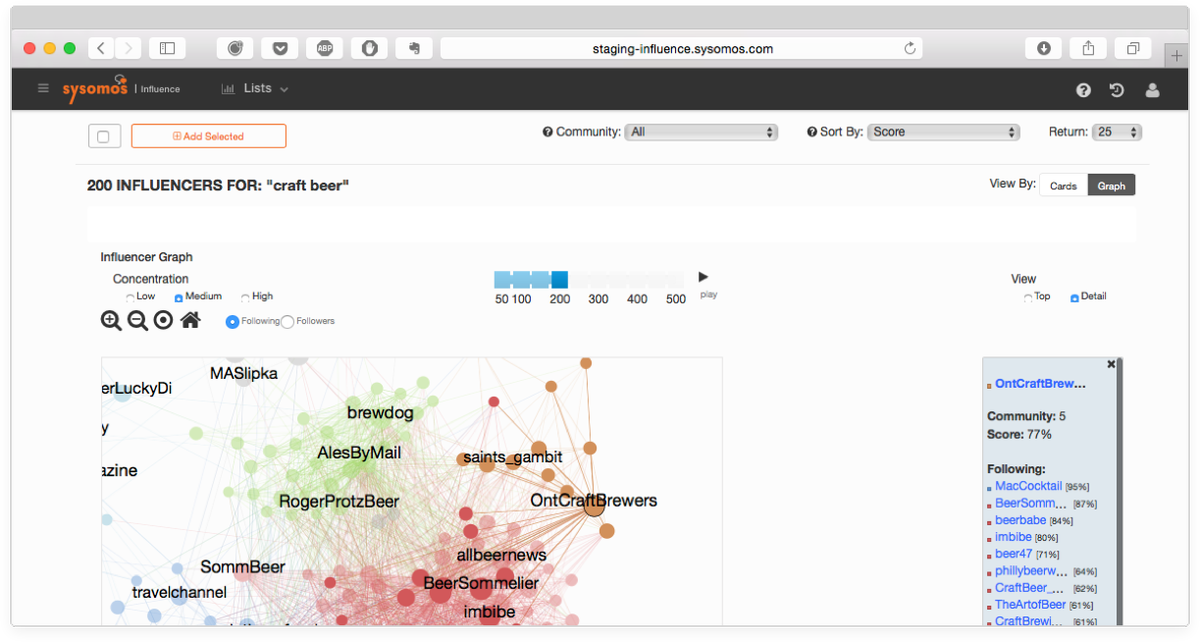1200x642 pixels.
Task: Select Low concentration
Action: coord(131,297)
